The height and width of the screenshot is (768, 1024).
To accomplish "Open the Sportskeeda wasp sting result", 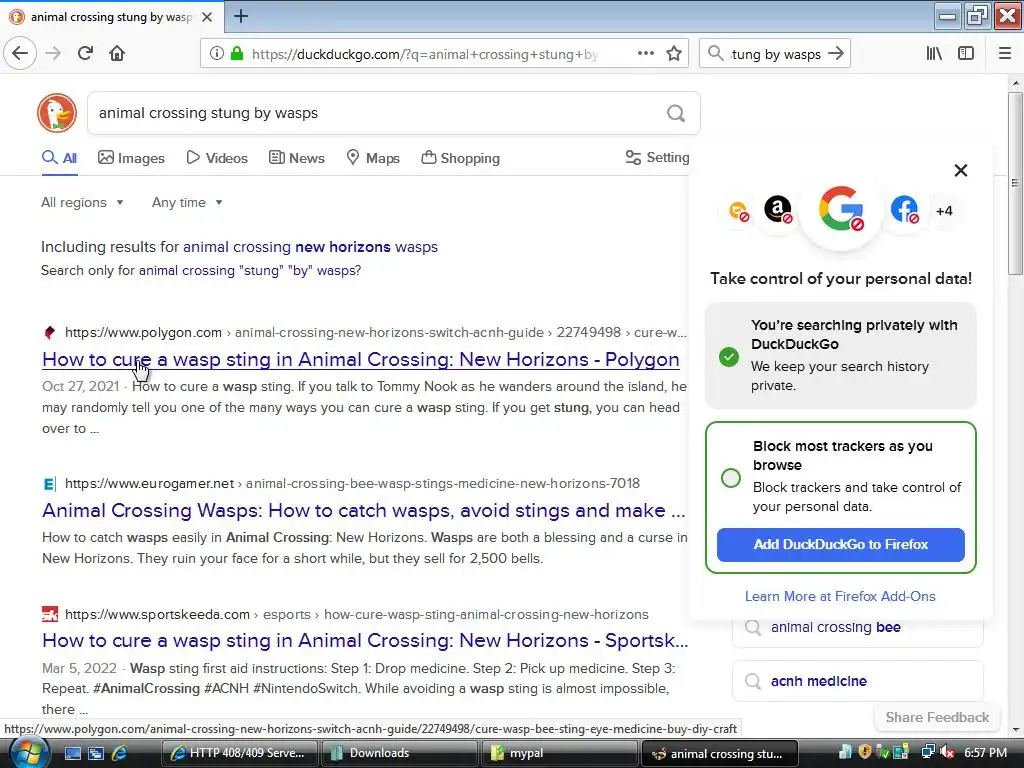I will 364,641.
